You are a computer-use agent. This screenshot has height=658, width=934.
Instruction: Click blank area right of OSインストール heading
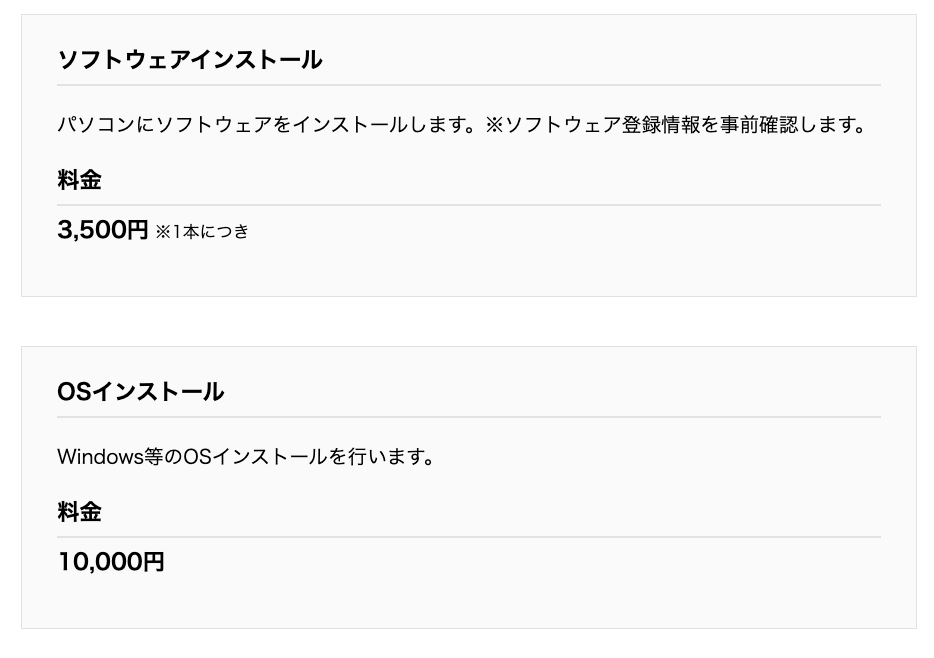point(550,392)
